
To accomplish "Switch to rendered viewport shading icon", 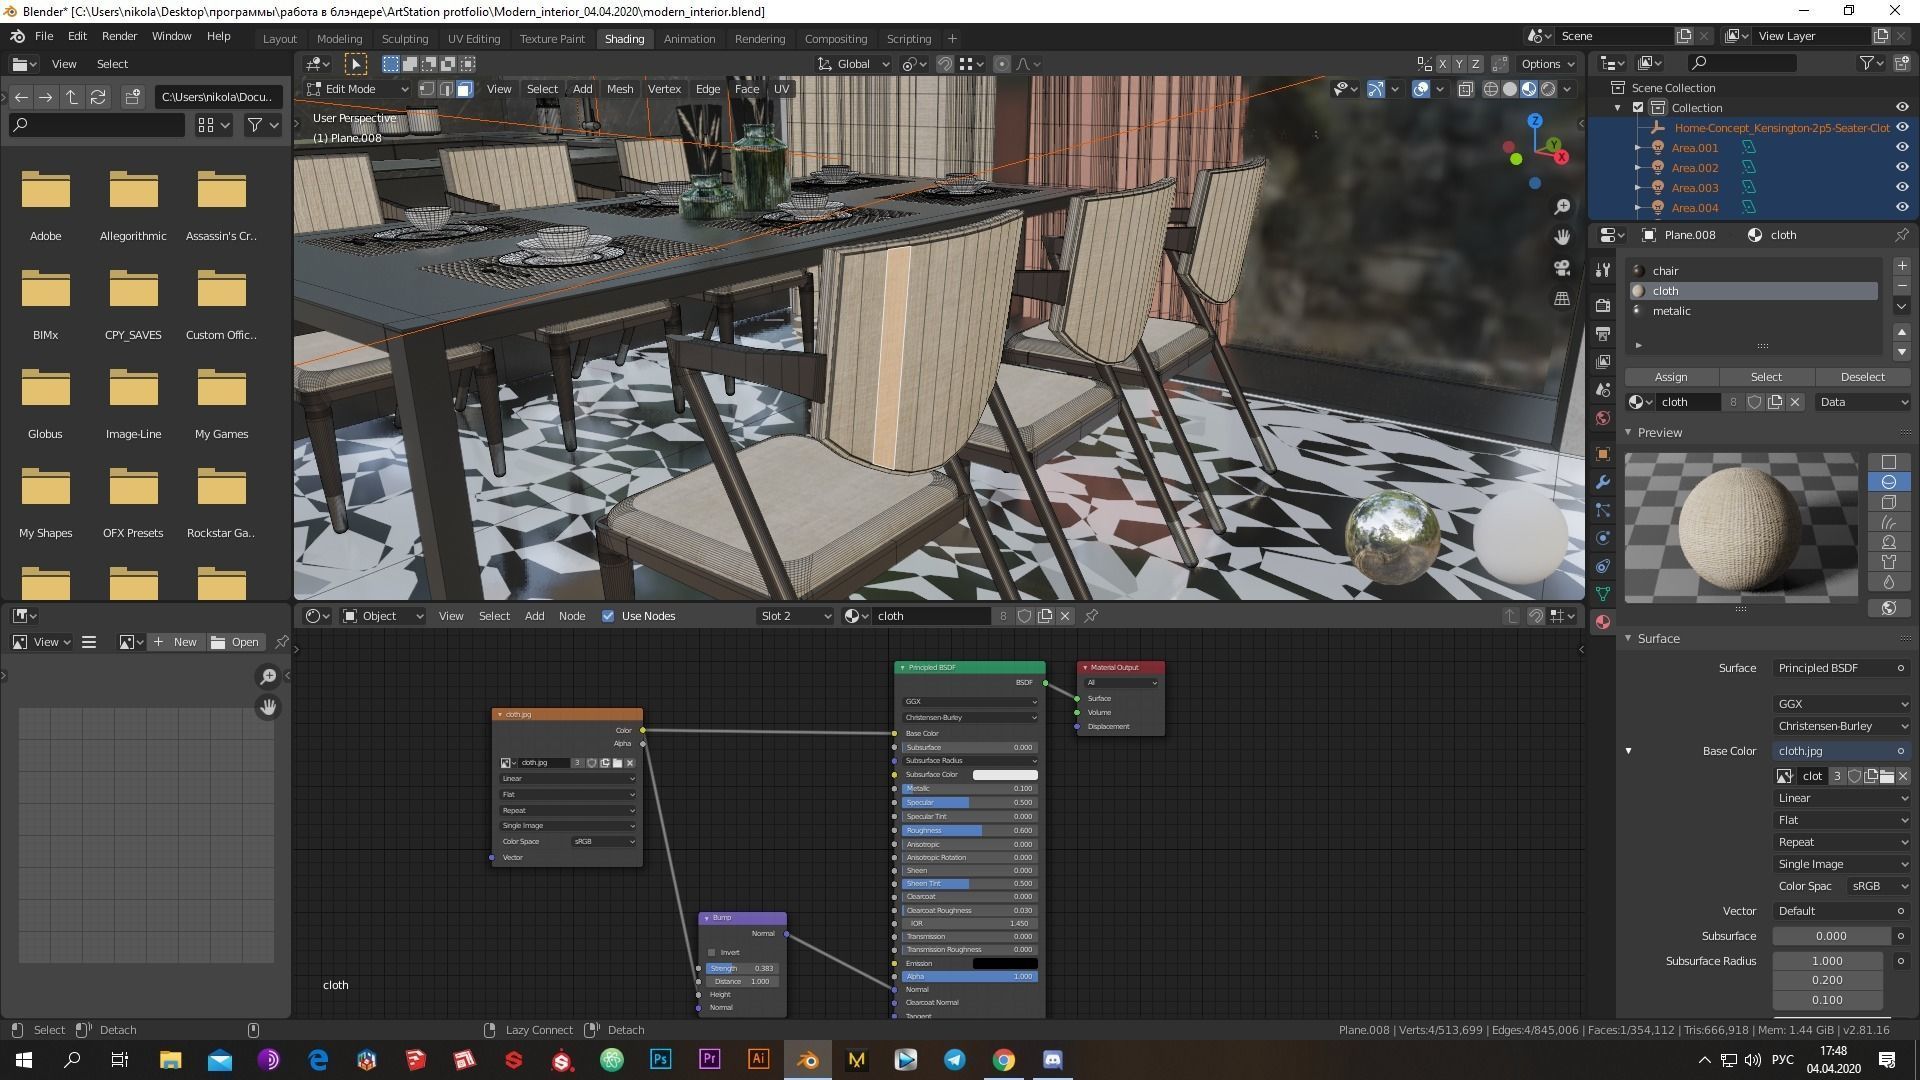I will (1548, 89).
